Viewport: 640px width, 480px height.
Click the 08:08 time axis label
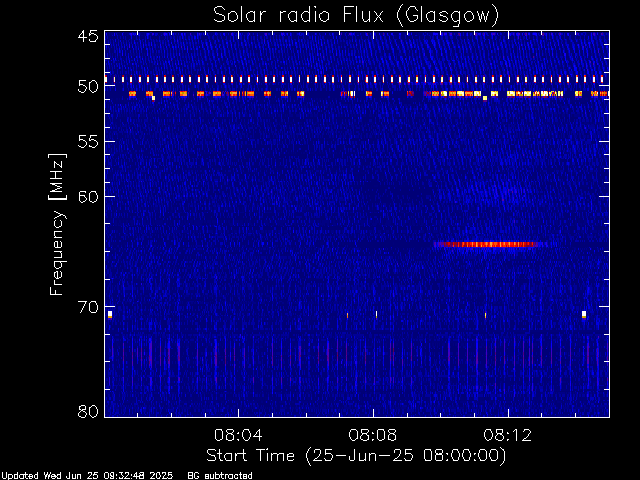coord(373,435)
